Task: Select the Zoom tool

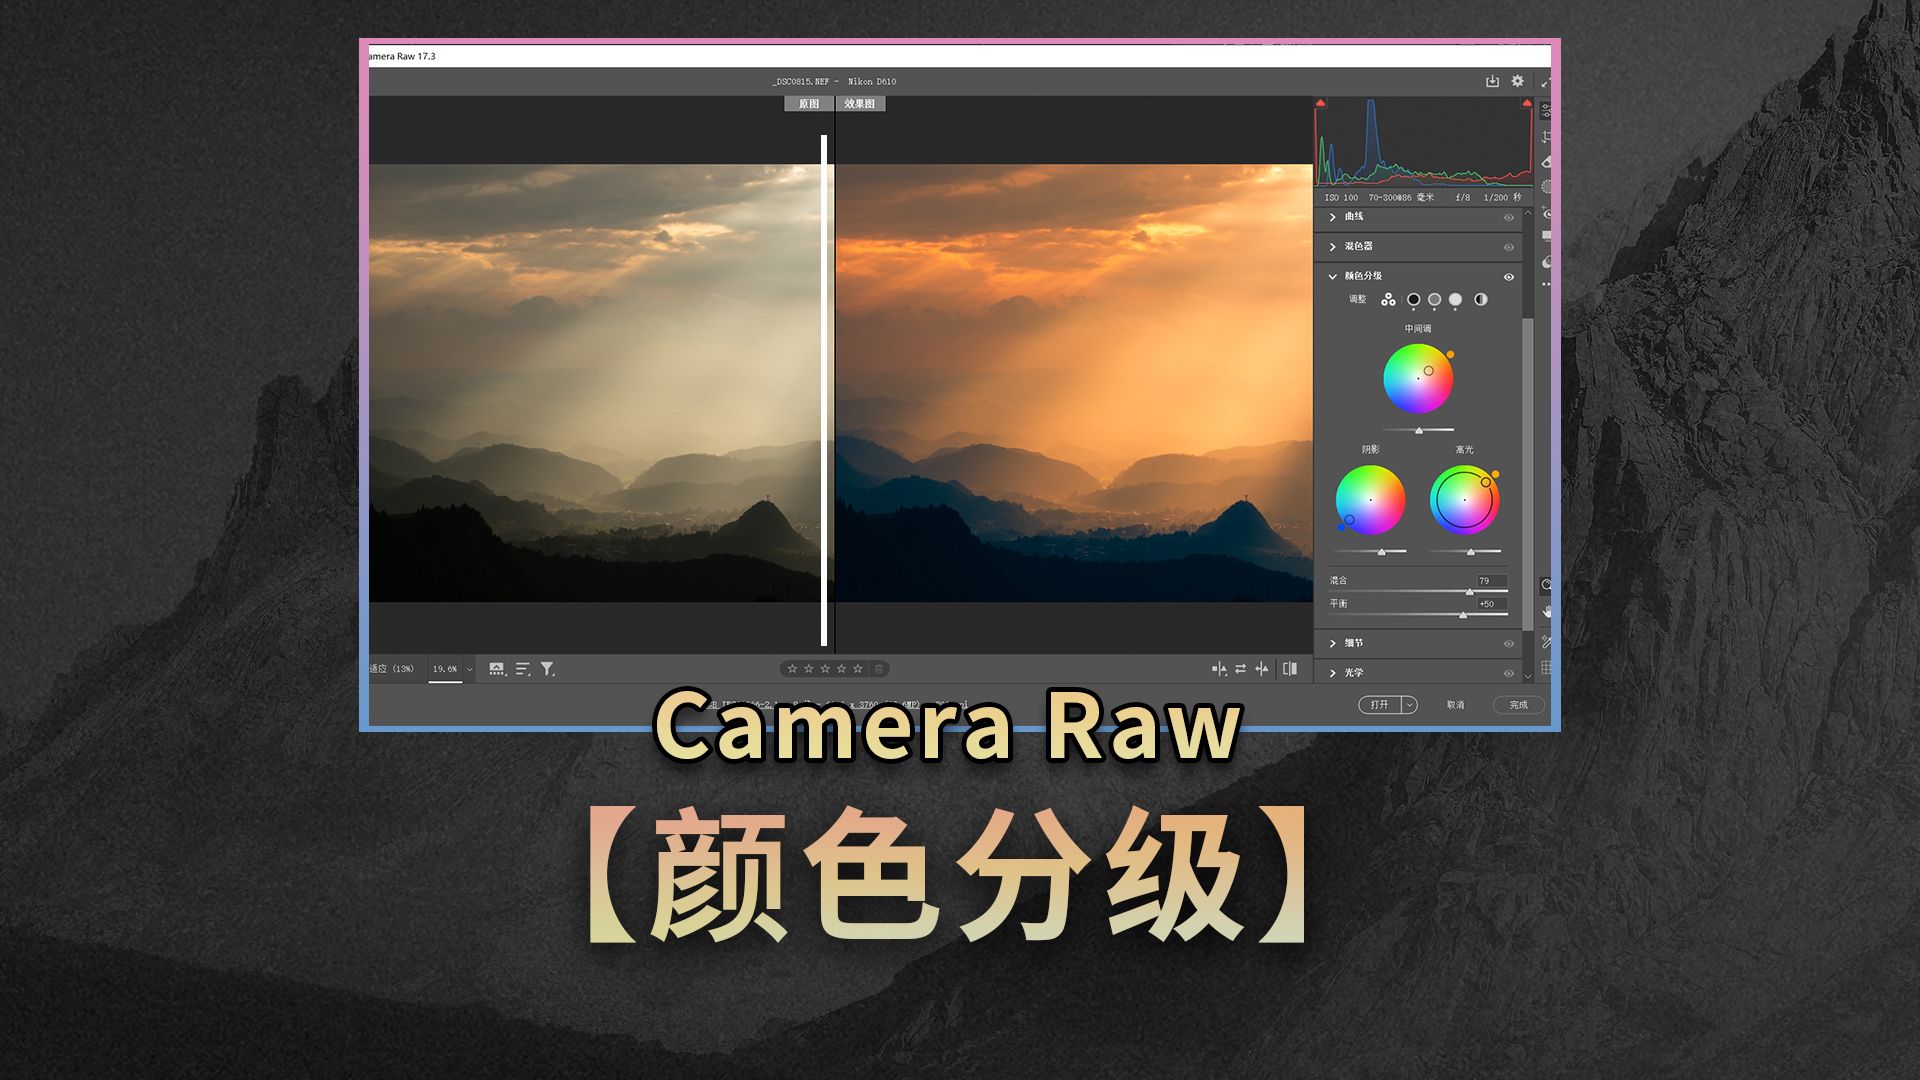Action: click(x=1546, y=585)
